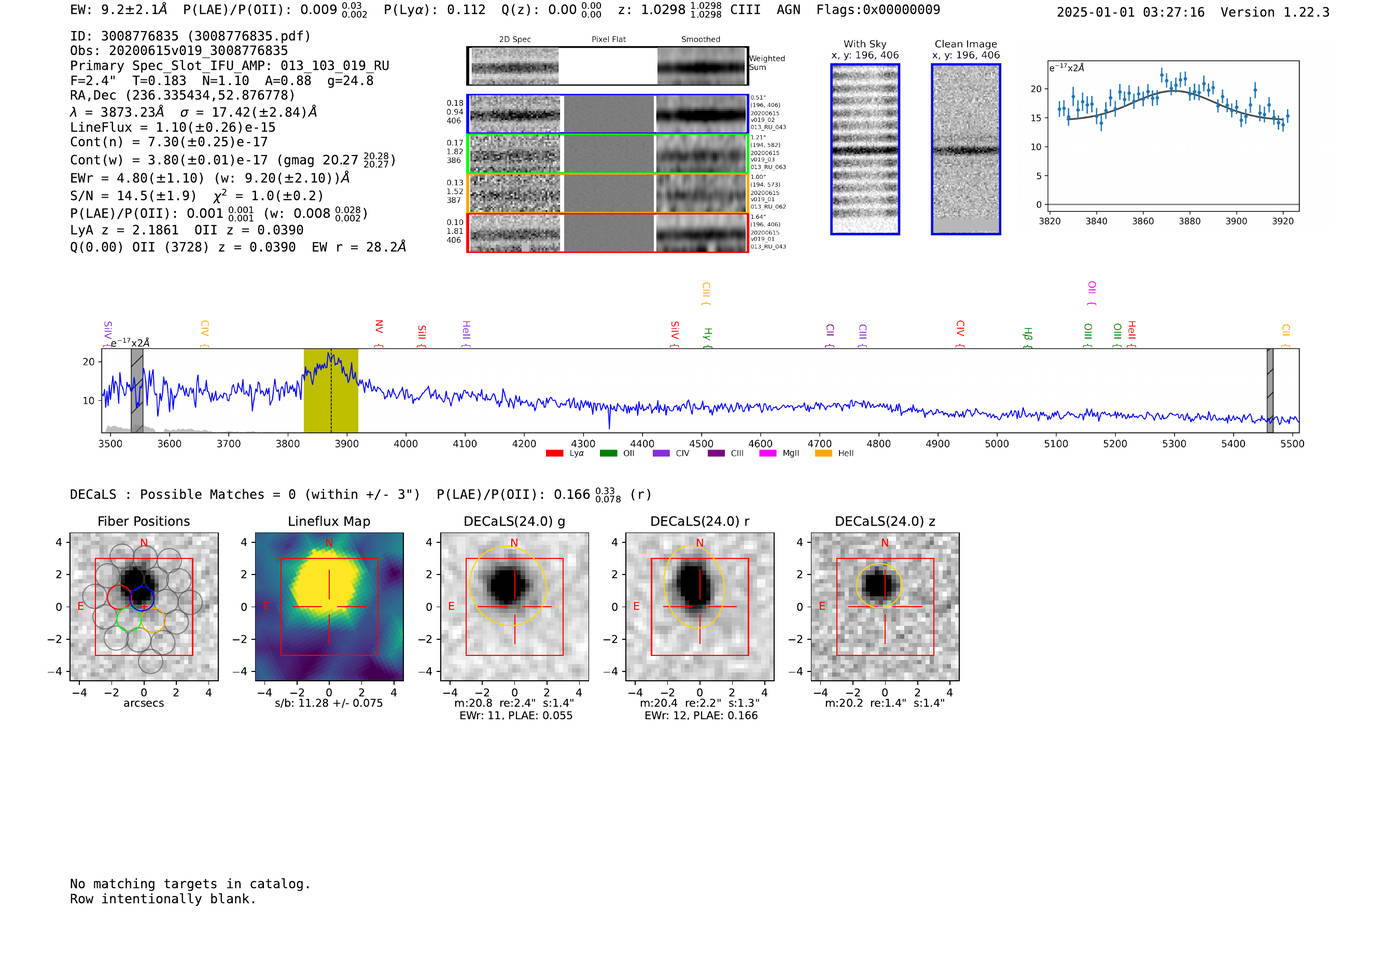Click the timestamp "2025-01-01 03:27:16"
The width and height of the screenshot is (1400, 953).
click(1131, 12)
